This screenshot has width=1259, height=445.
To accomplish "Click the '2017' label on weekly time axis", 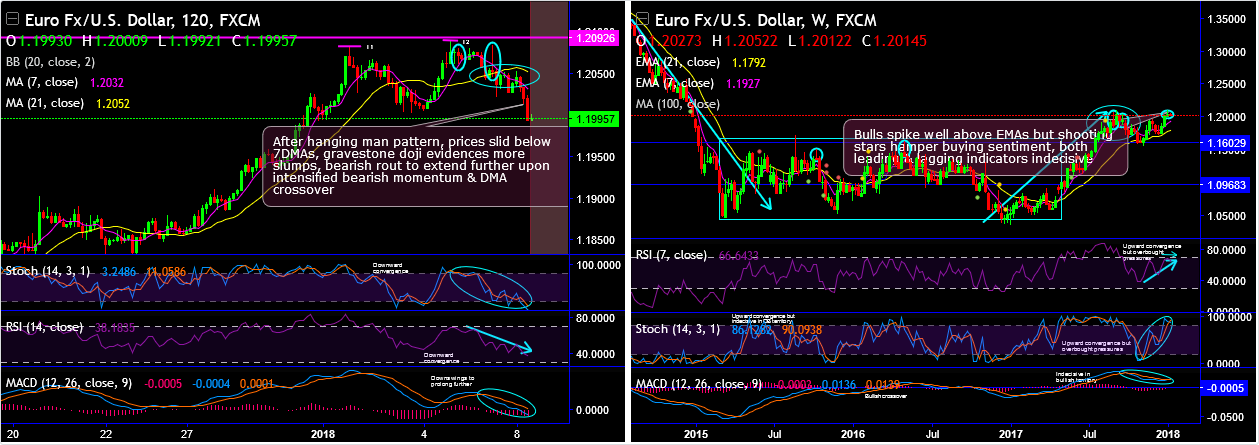I will [x=1009, y=435].
